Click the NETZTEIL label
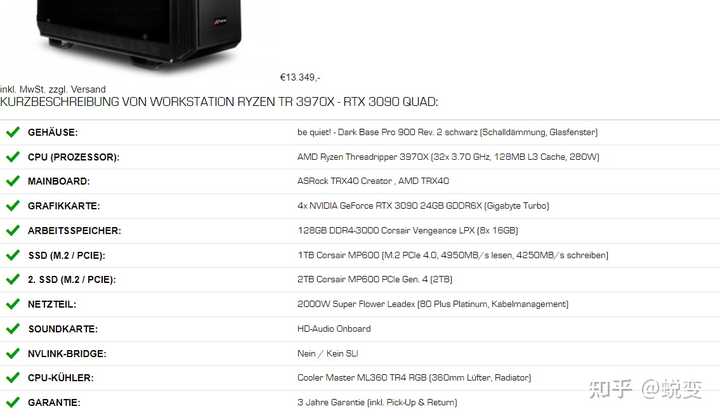Image resolution: width=720 pixels, height=418 pixels. point(52,305)
